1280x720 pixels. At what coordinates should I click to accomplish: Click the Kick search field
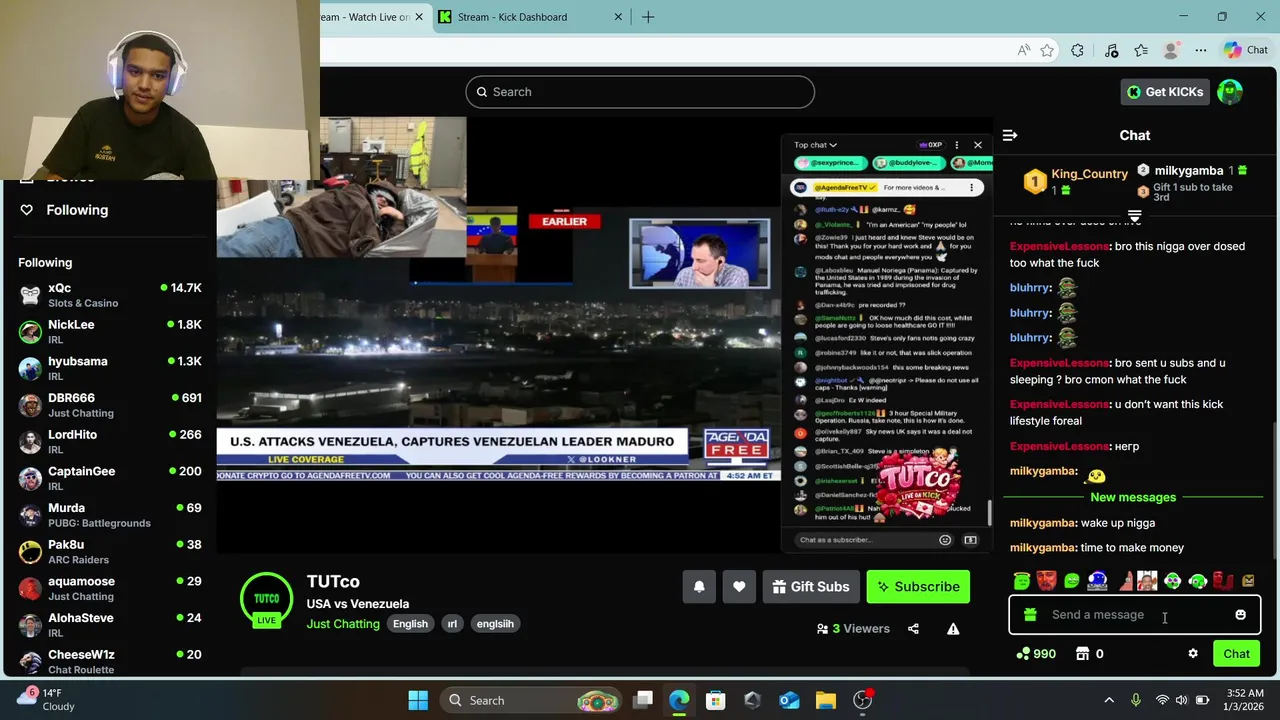640,92
